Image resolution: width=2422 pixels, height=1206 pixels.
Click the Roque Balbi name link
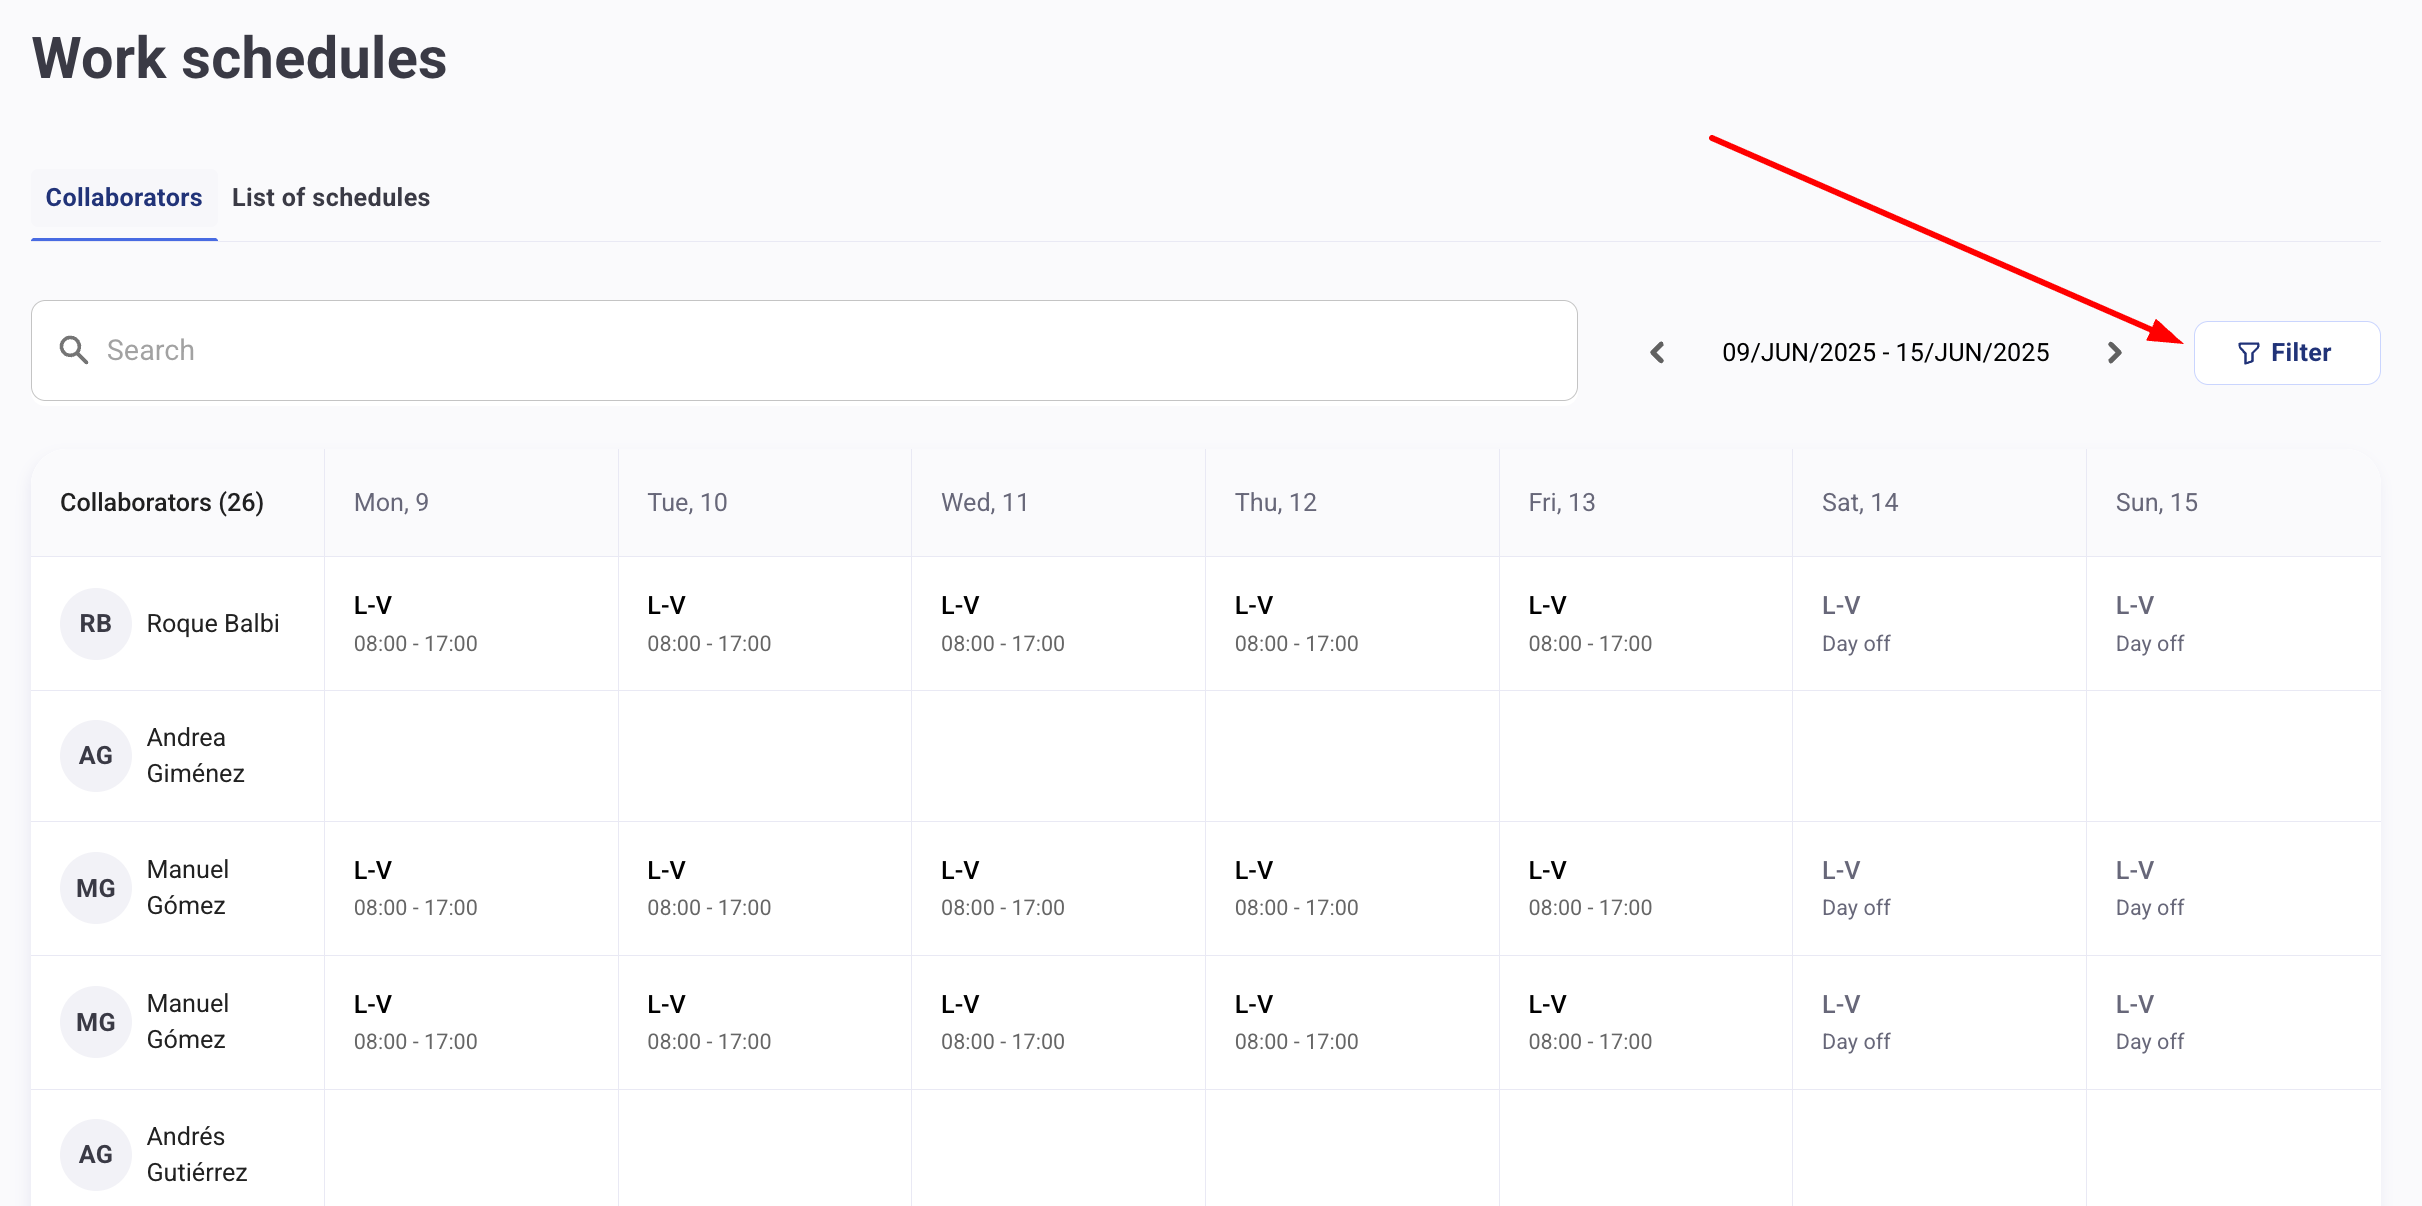[x=213, y=623]
